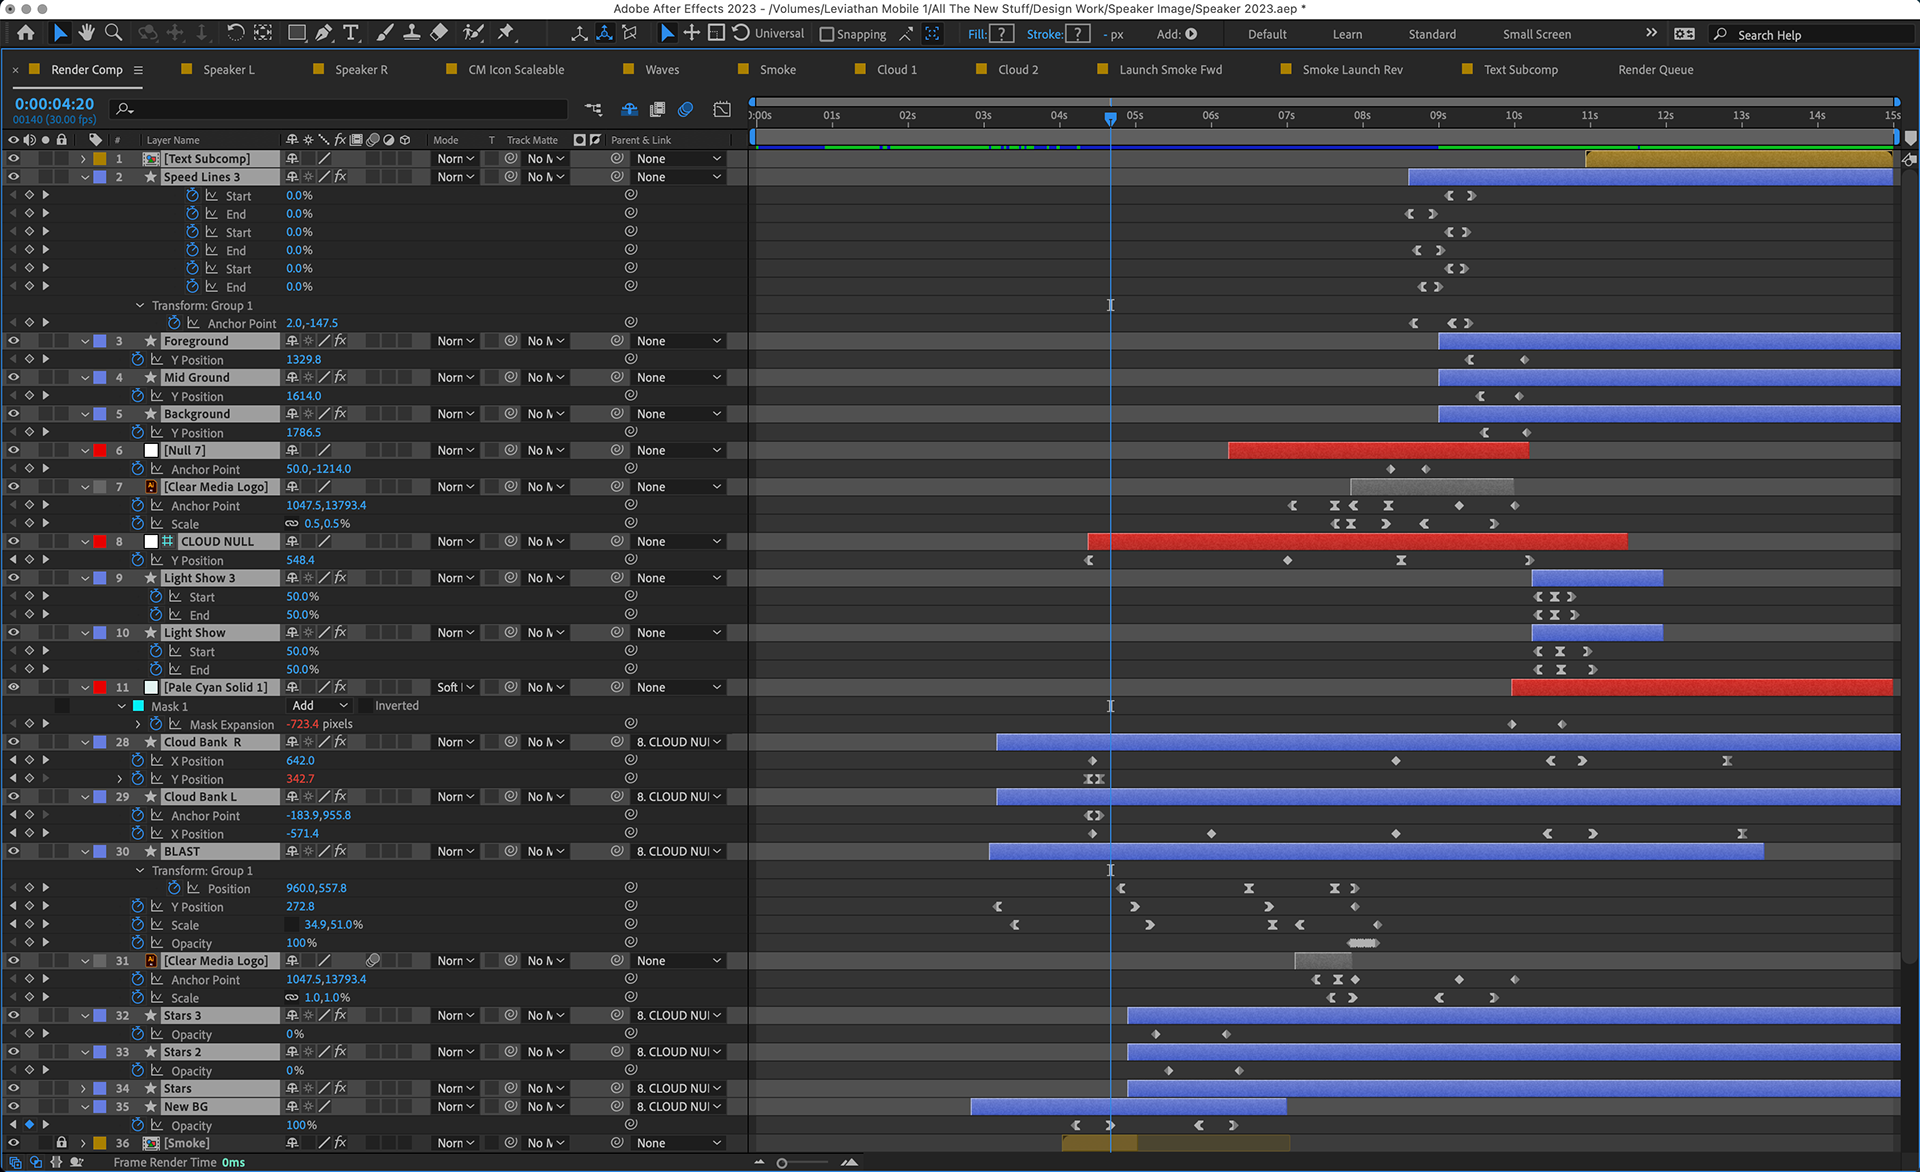Enable motion blur for composition
This screenshot has width=1920, height=1172.
point(685,109)
